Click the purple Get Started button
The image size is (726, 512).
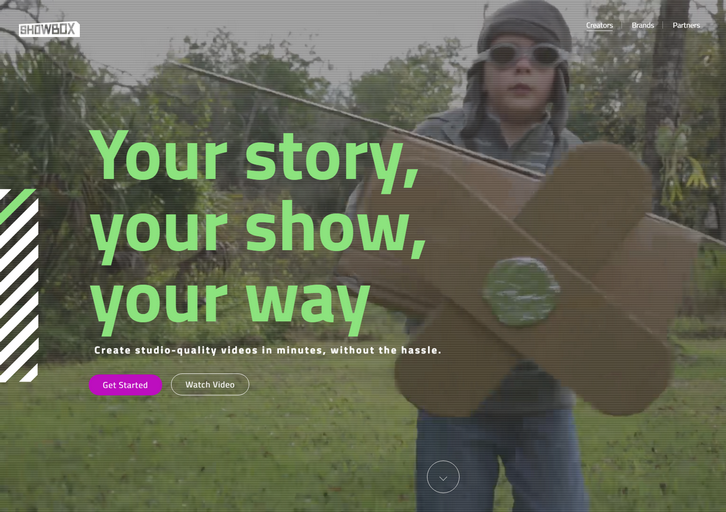point(125,385)
